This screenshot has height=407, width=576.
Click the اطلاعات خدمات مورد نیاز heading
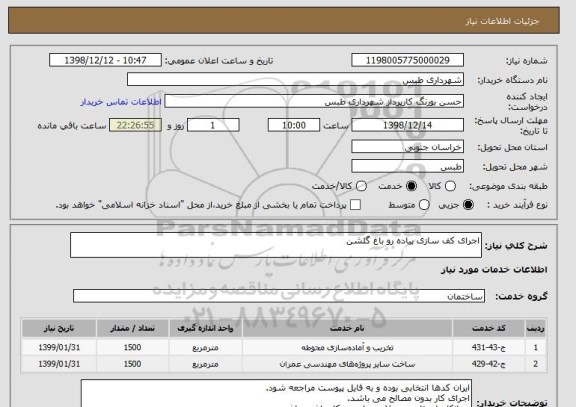click(494, 270)
